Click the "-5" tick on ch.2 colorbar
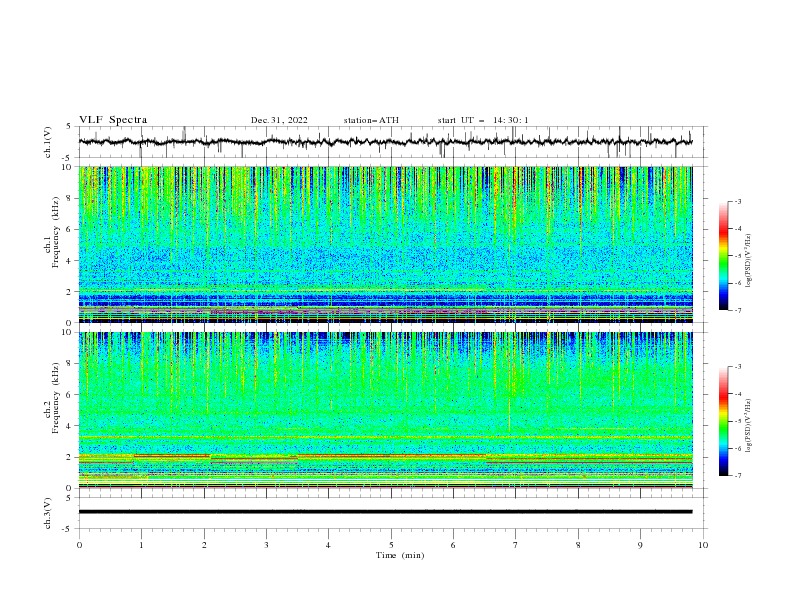792x612 pixels. click(x=737, y=421)
